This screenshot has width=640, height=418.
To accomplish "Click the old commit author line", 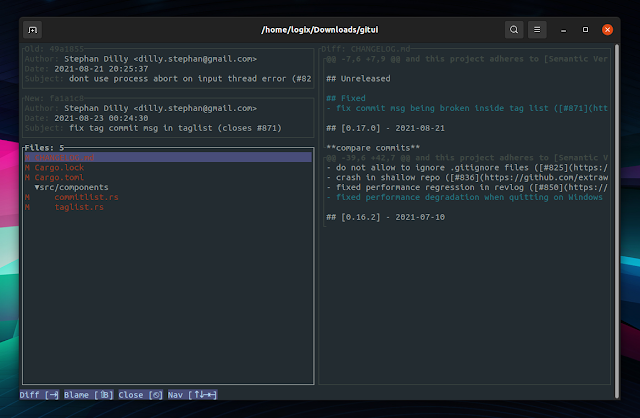I will click(x=140, y=58).
